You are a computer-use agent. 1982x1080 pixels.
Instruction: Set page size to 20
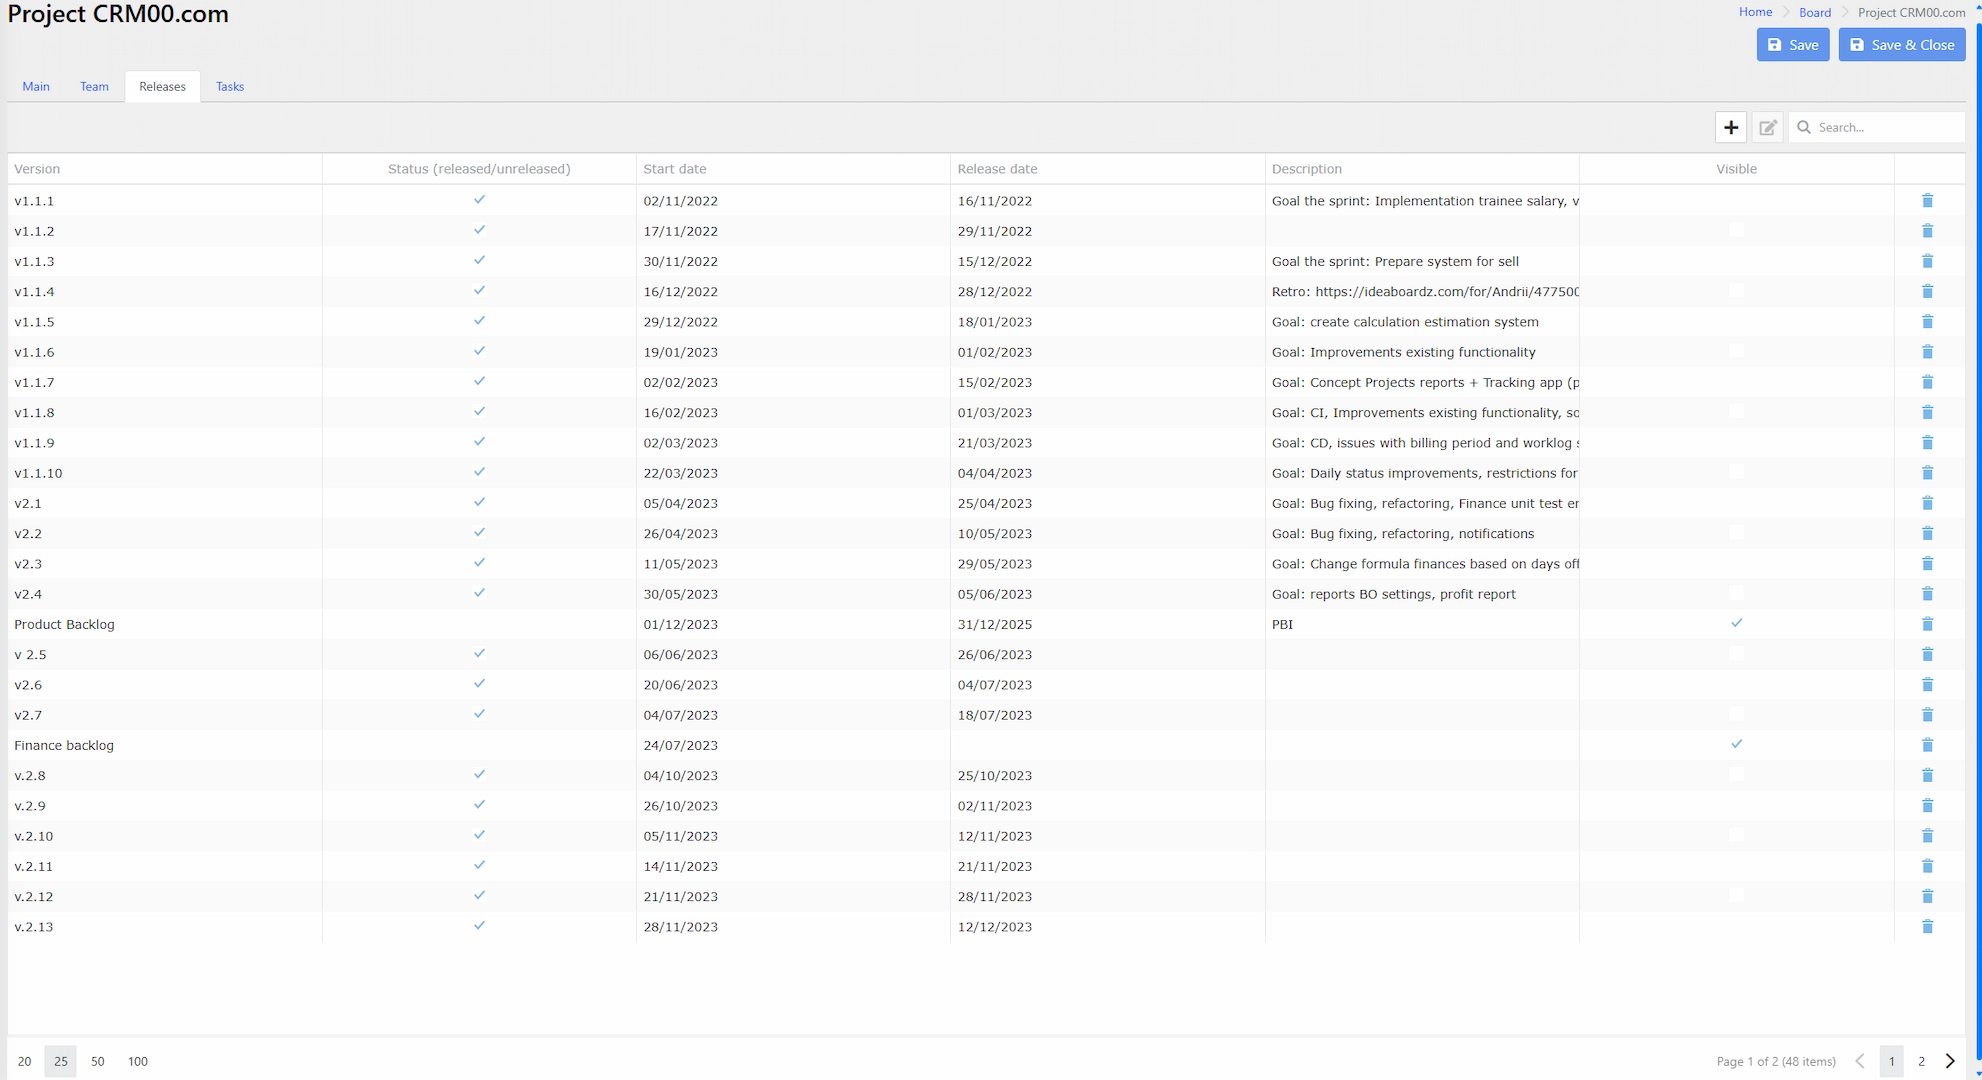(24, 1062)
